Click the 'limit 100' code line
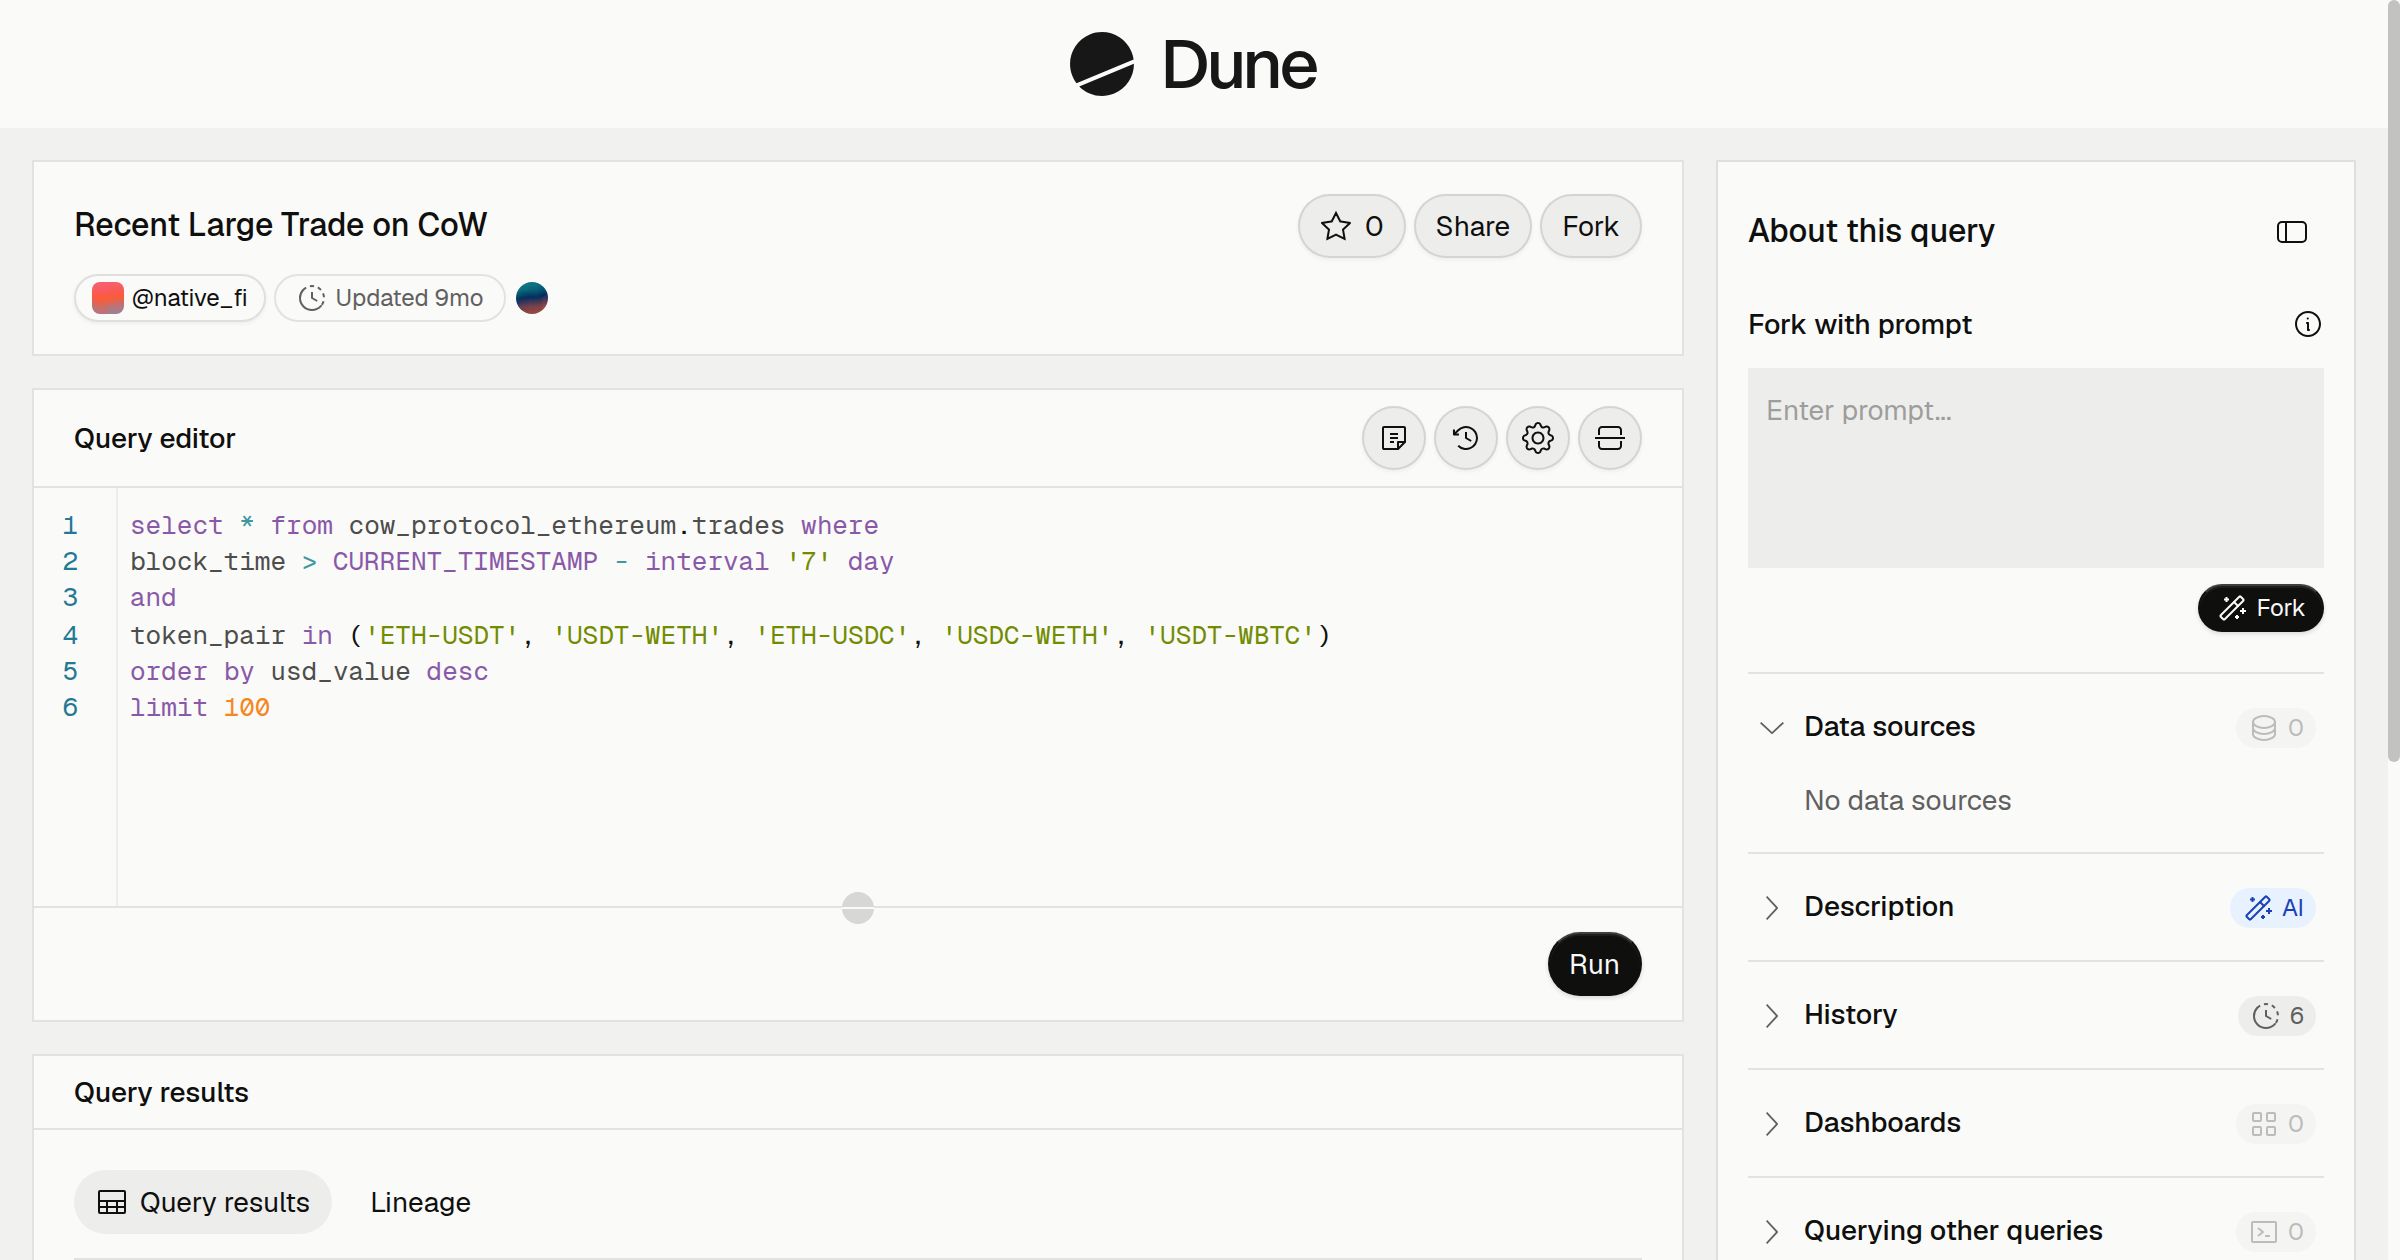The height and width of the screenshot is (1260, 2400). click(200, 708)
